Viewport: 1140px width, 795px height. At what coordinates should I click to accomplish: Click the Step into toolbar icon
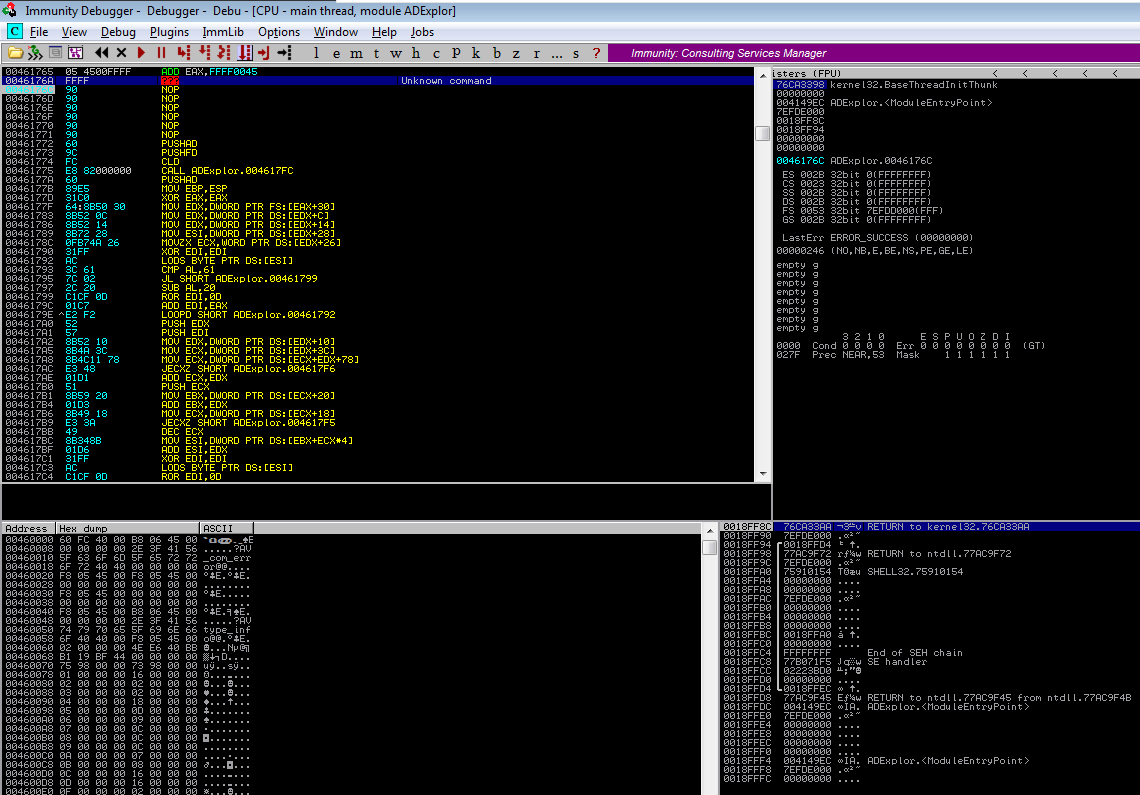click(x=183, y=53)
